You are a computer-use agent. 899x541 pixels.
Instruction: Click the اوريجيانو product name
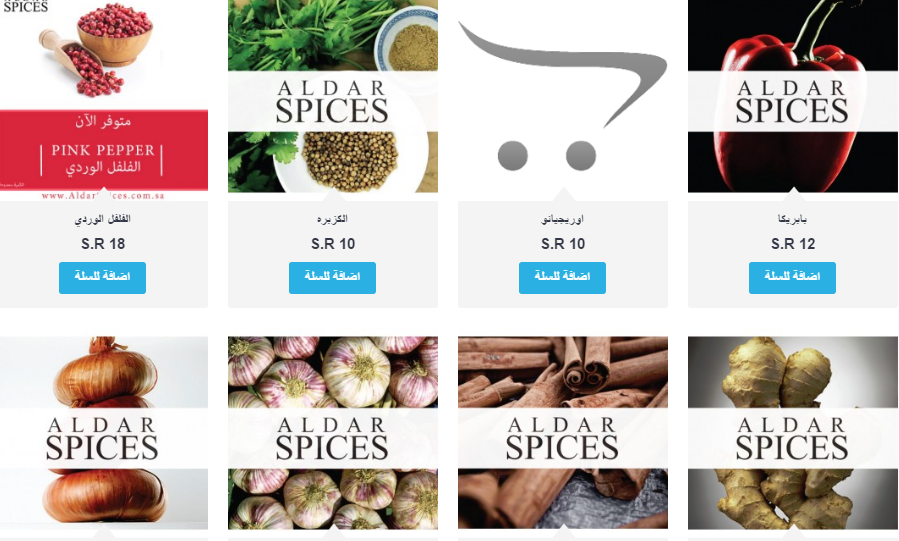(x=562, y=219)
